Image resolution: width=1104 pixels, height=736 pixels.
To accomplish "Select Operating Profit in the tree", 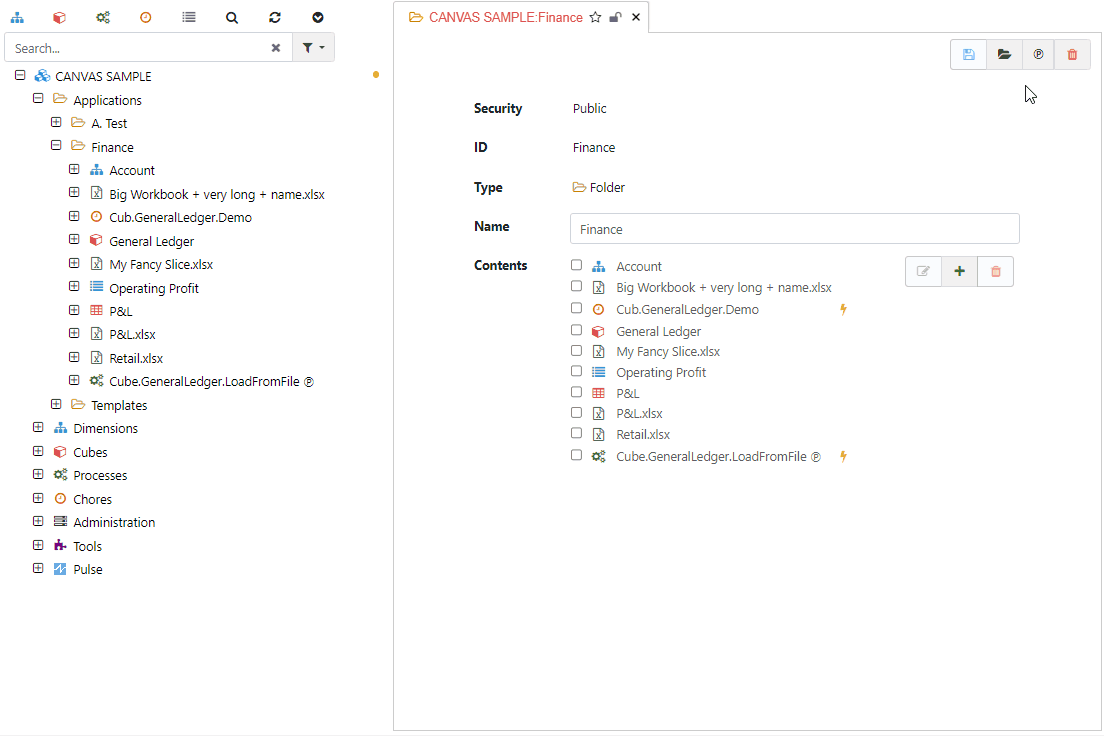I will click(x=154, y=288).
